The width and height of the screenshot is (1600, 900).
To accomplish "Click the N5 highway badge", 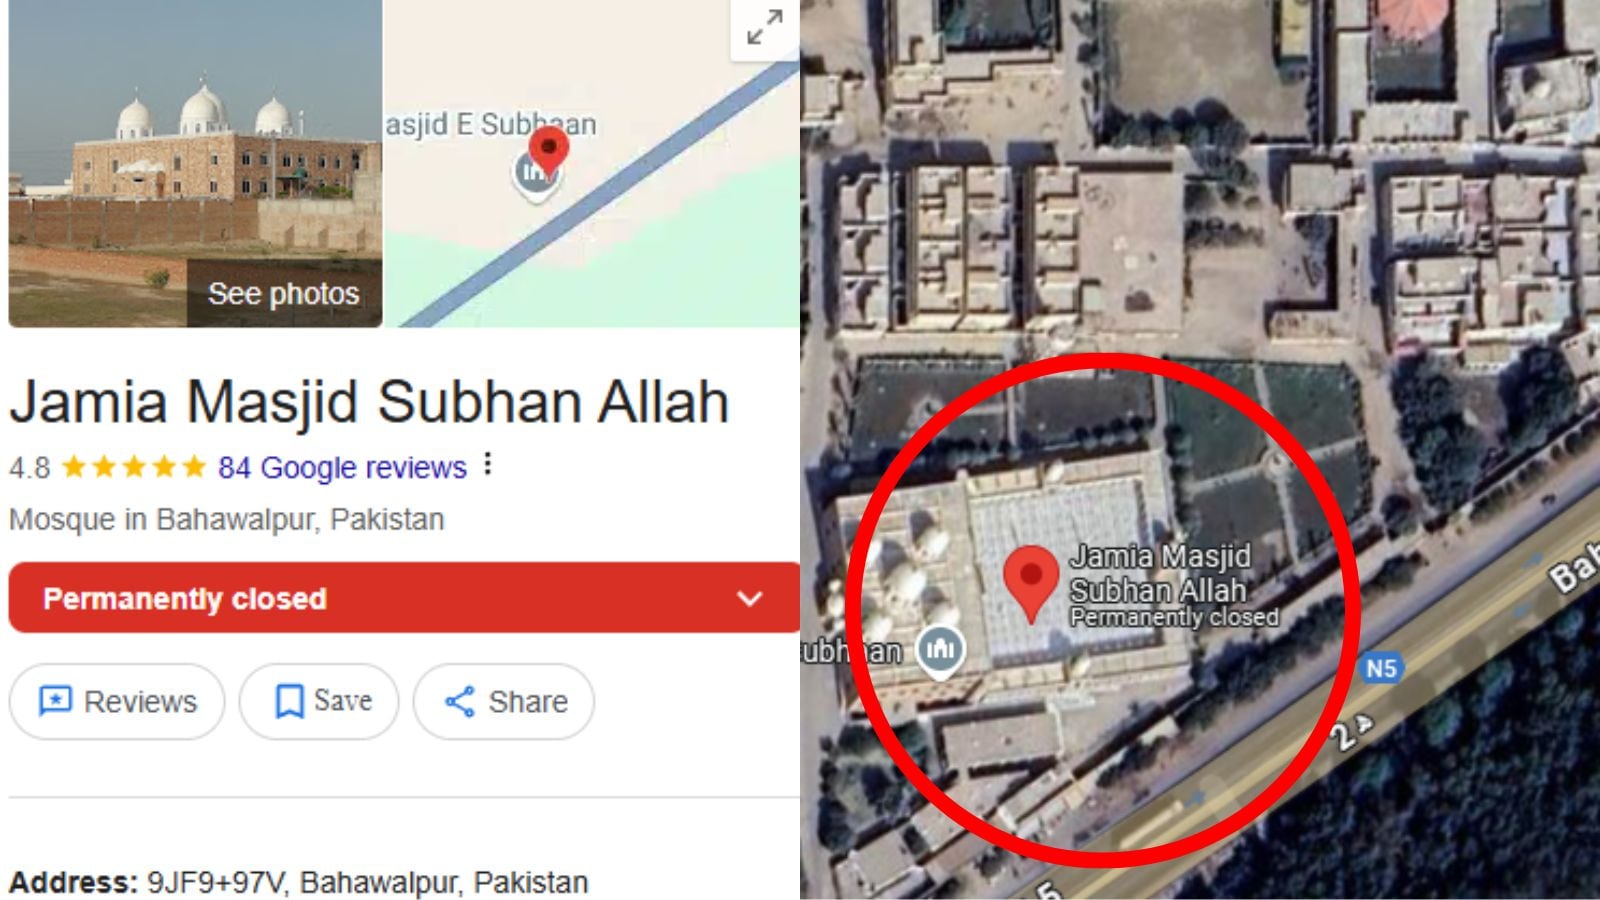I will click(1381, 669).
